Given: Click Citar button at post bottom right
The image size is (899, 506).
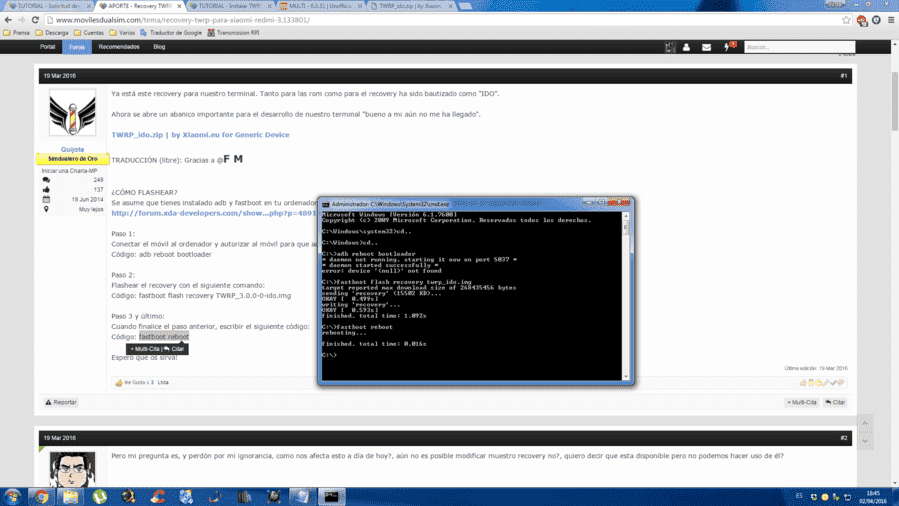Looking at the screenshot, I should pos(835,402).
